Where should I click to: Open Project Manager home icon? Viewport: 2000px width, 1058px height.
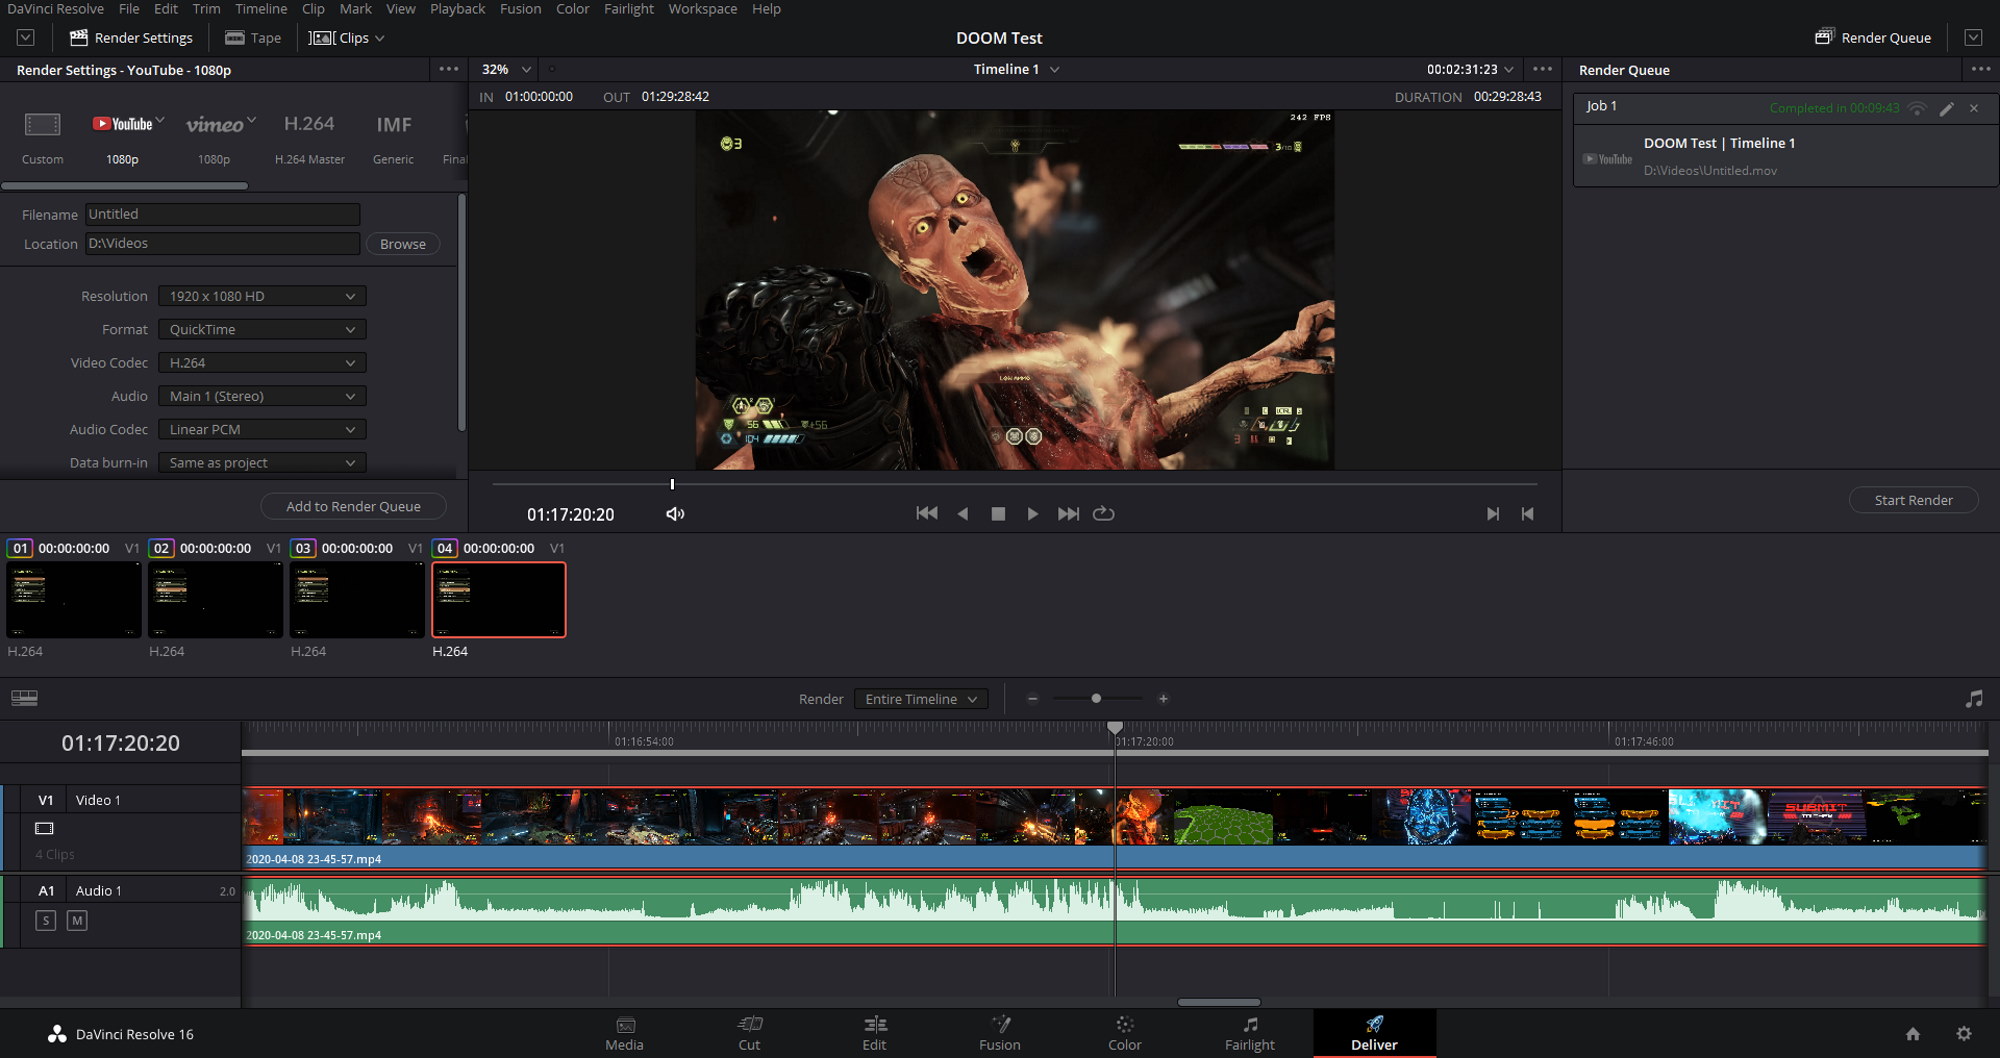tap(1913, 1034)
